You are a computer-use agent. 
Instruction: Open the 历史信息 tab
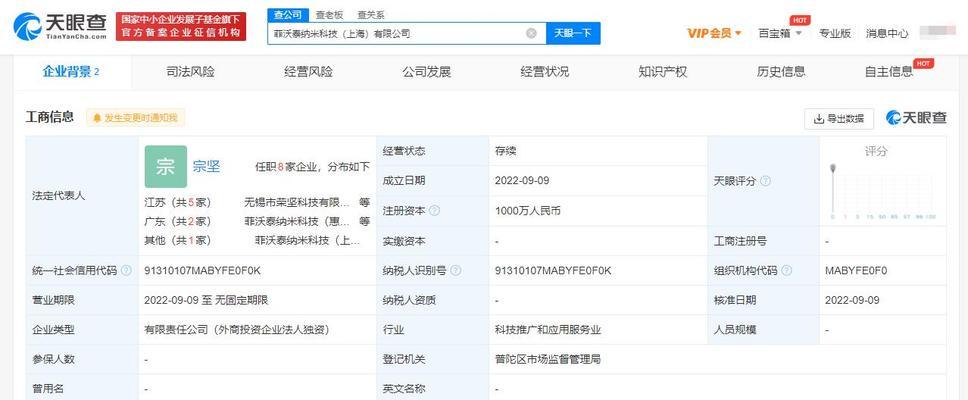[x=781, y=72]
